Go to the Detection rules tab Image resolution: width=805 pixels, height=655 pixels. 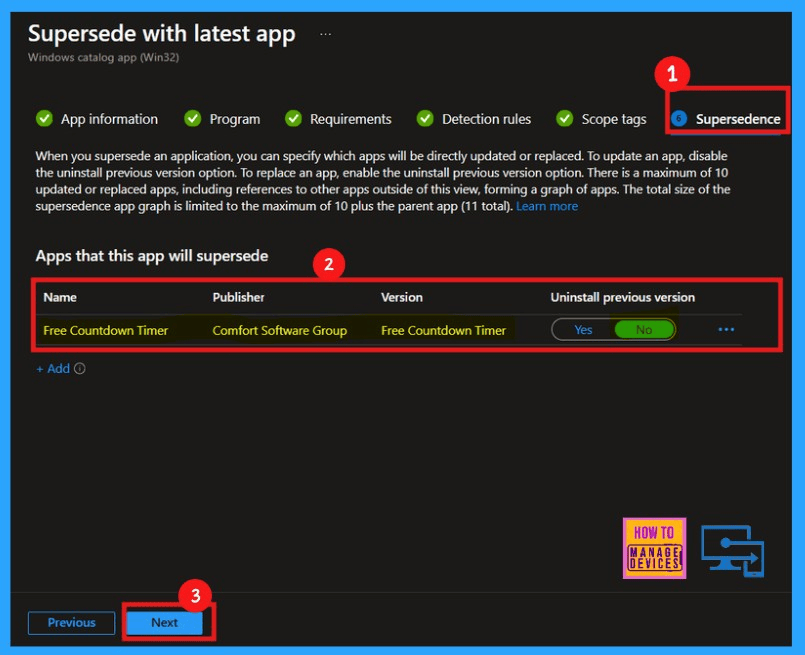click(x=486, y=119)
